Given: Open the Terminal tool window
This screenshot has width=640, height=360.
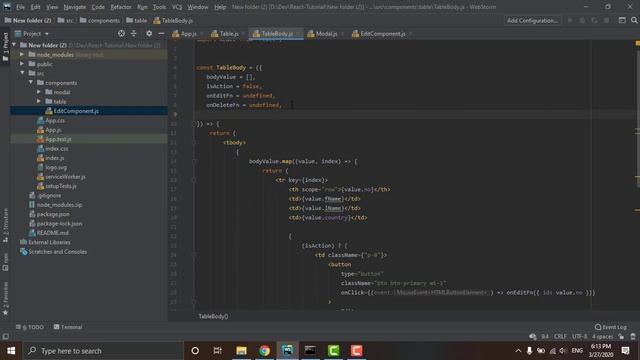Looking at the screenshot, I should point(68,327).
